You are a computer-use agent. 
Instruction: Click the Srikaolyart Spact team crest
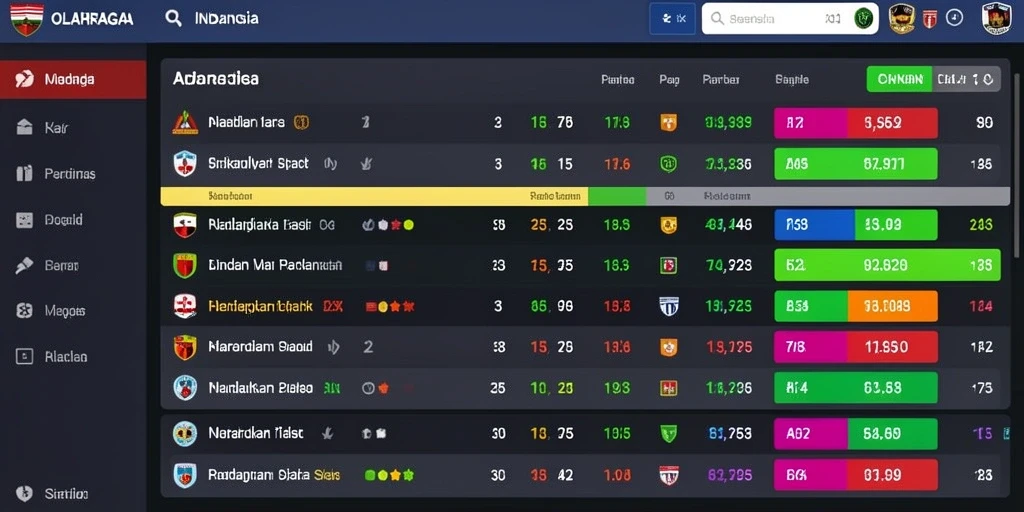tap(185, 163)
